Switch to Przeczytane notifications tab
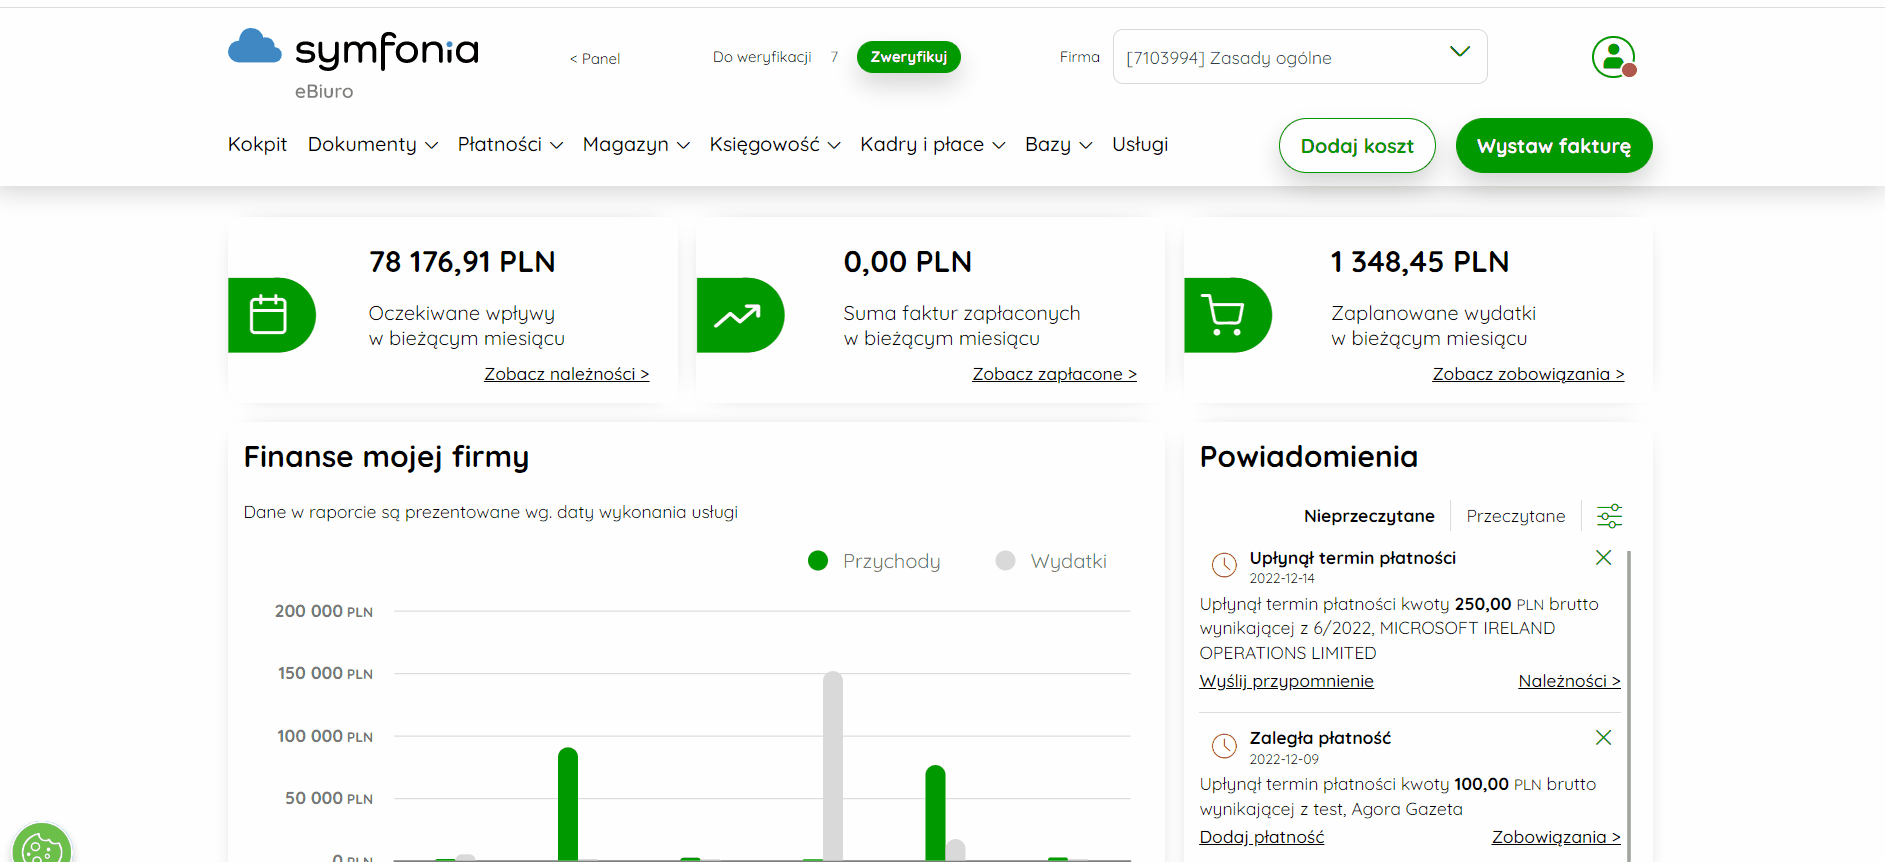The height and width of the screenshot is (862, 1885). [1516, 516]
